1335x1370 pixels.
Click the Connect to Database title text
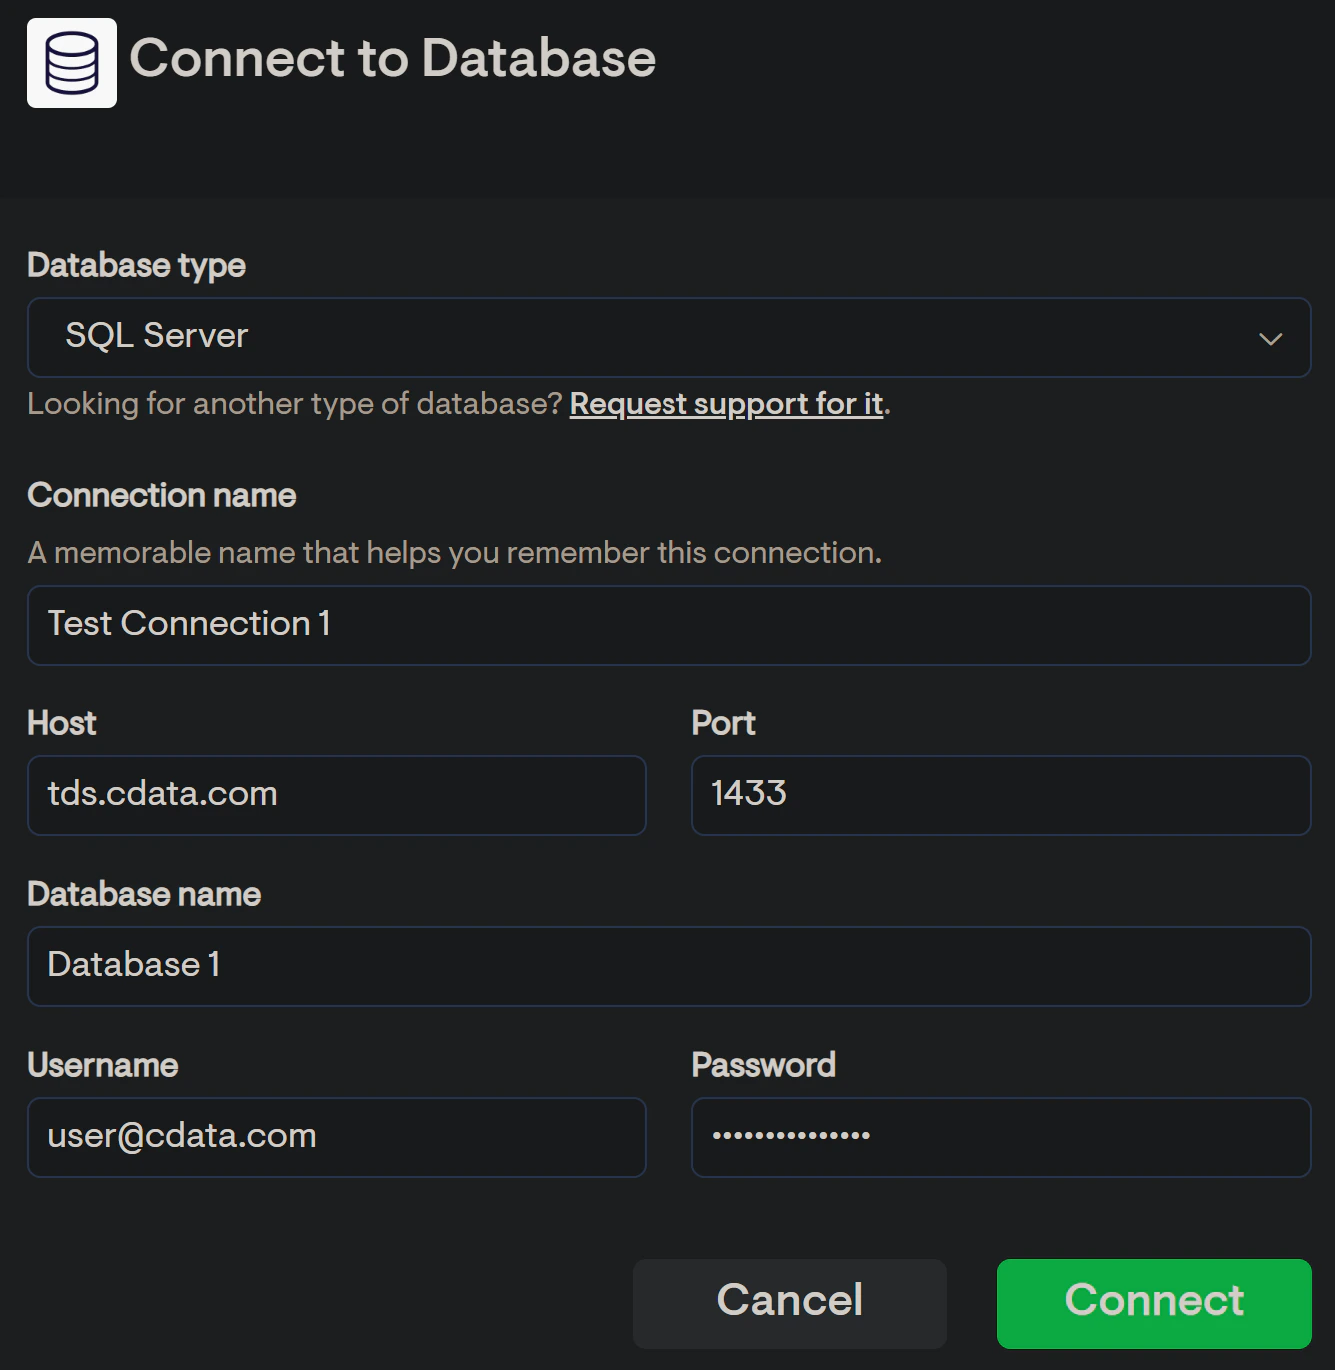[x=395, y=59]
